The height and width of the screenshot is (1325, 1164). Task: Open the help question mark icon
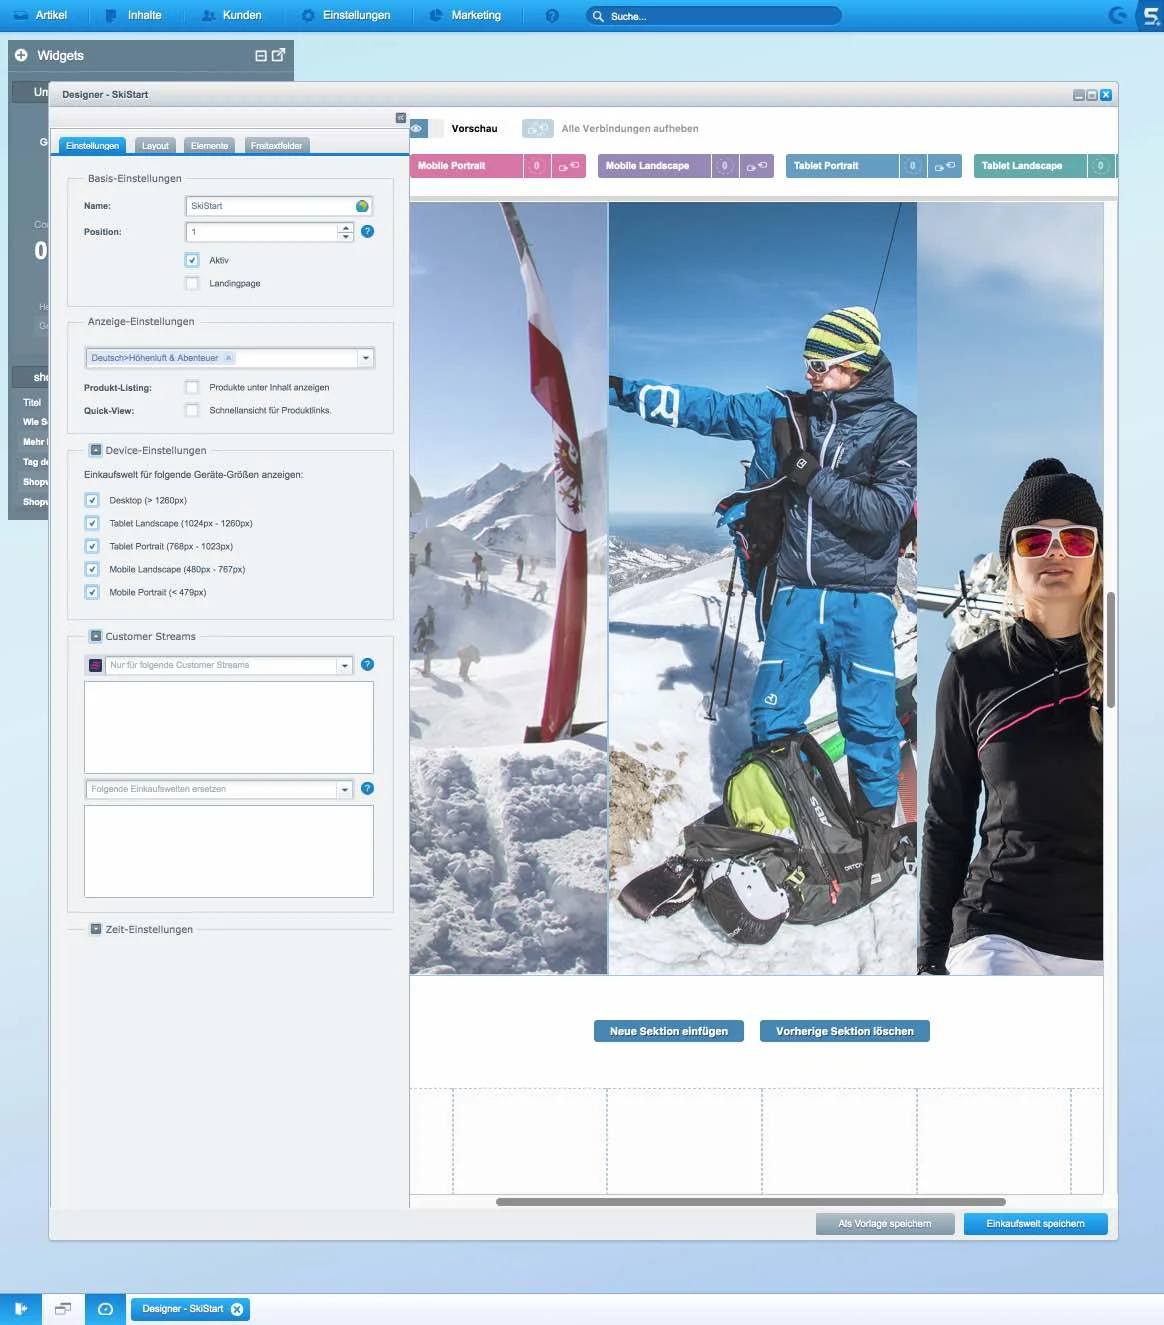551,15
